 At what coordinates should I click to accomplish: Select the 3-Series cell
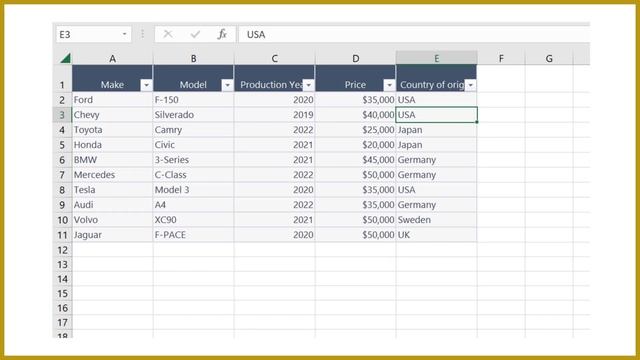coord(193,160)
